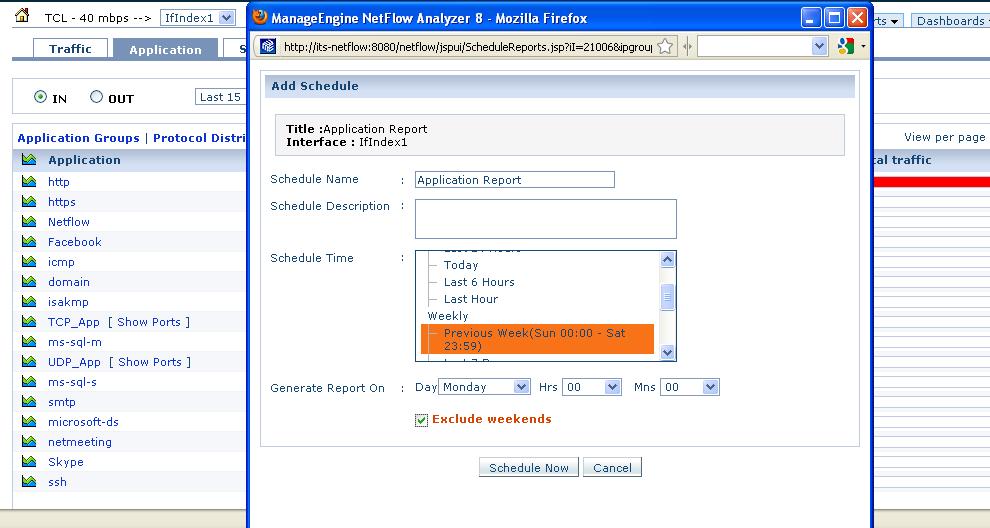The image size is (990, 528).
Task: Click the Schedule Description text box
Action: 545,219
